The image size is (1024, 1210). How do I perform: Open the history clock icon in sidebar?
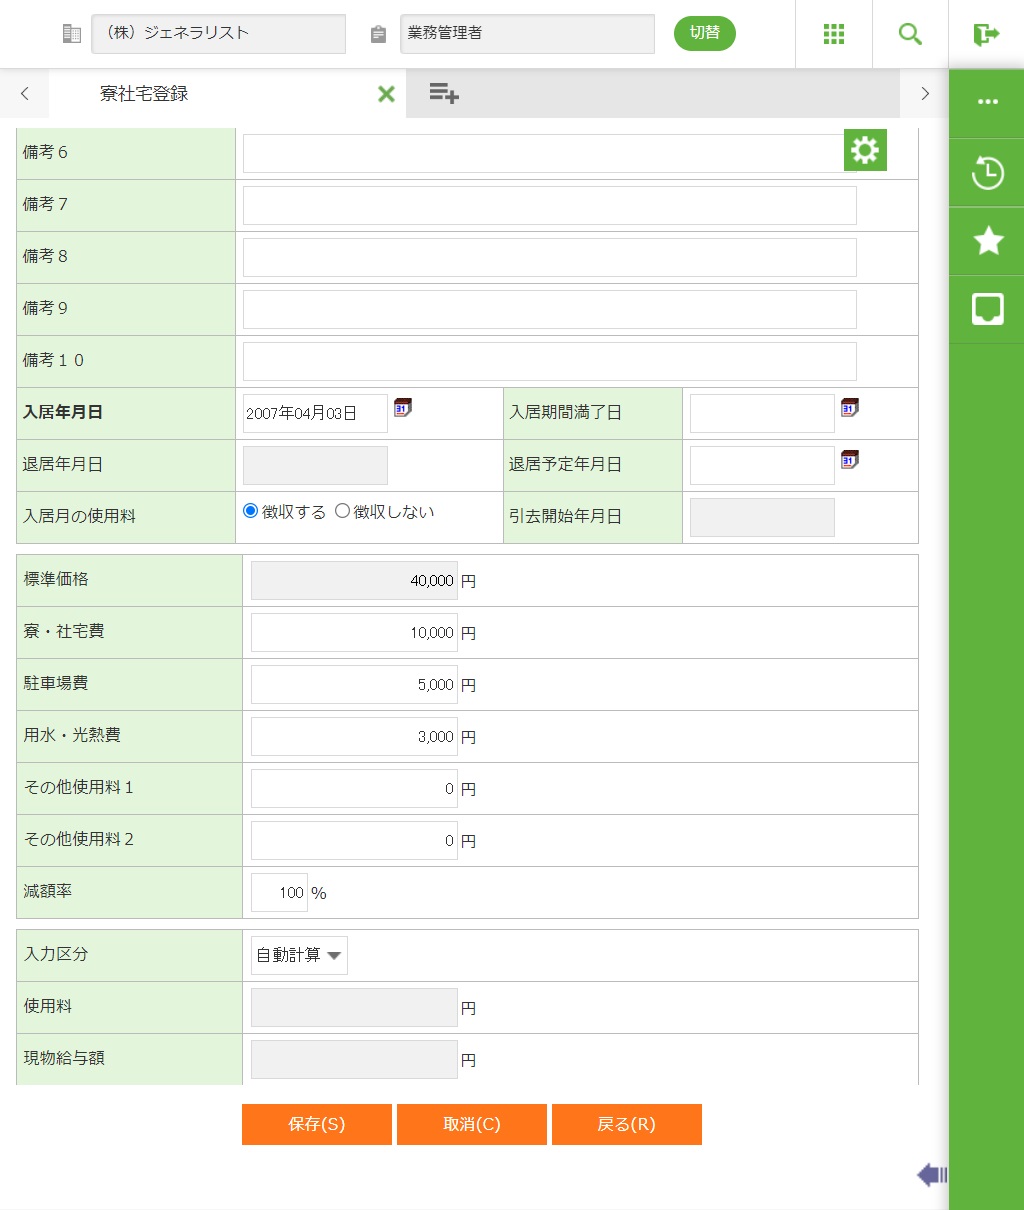coord(987,173)
